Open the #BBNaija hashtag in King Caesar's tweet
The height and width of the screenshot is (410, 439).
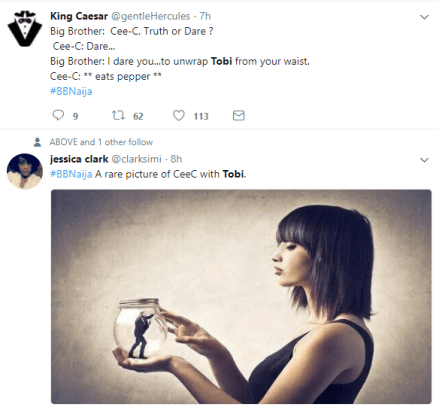[x=71, y=91]
